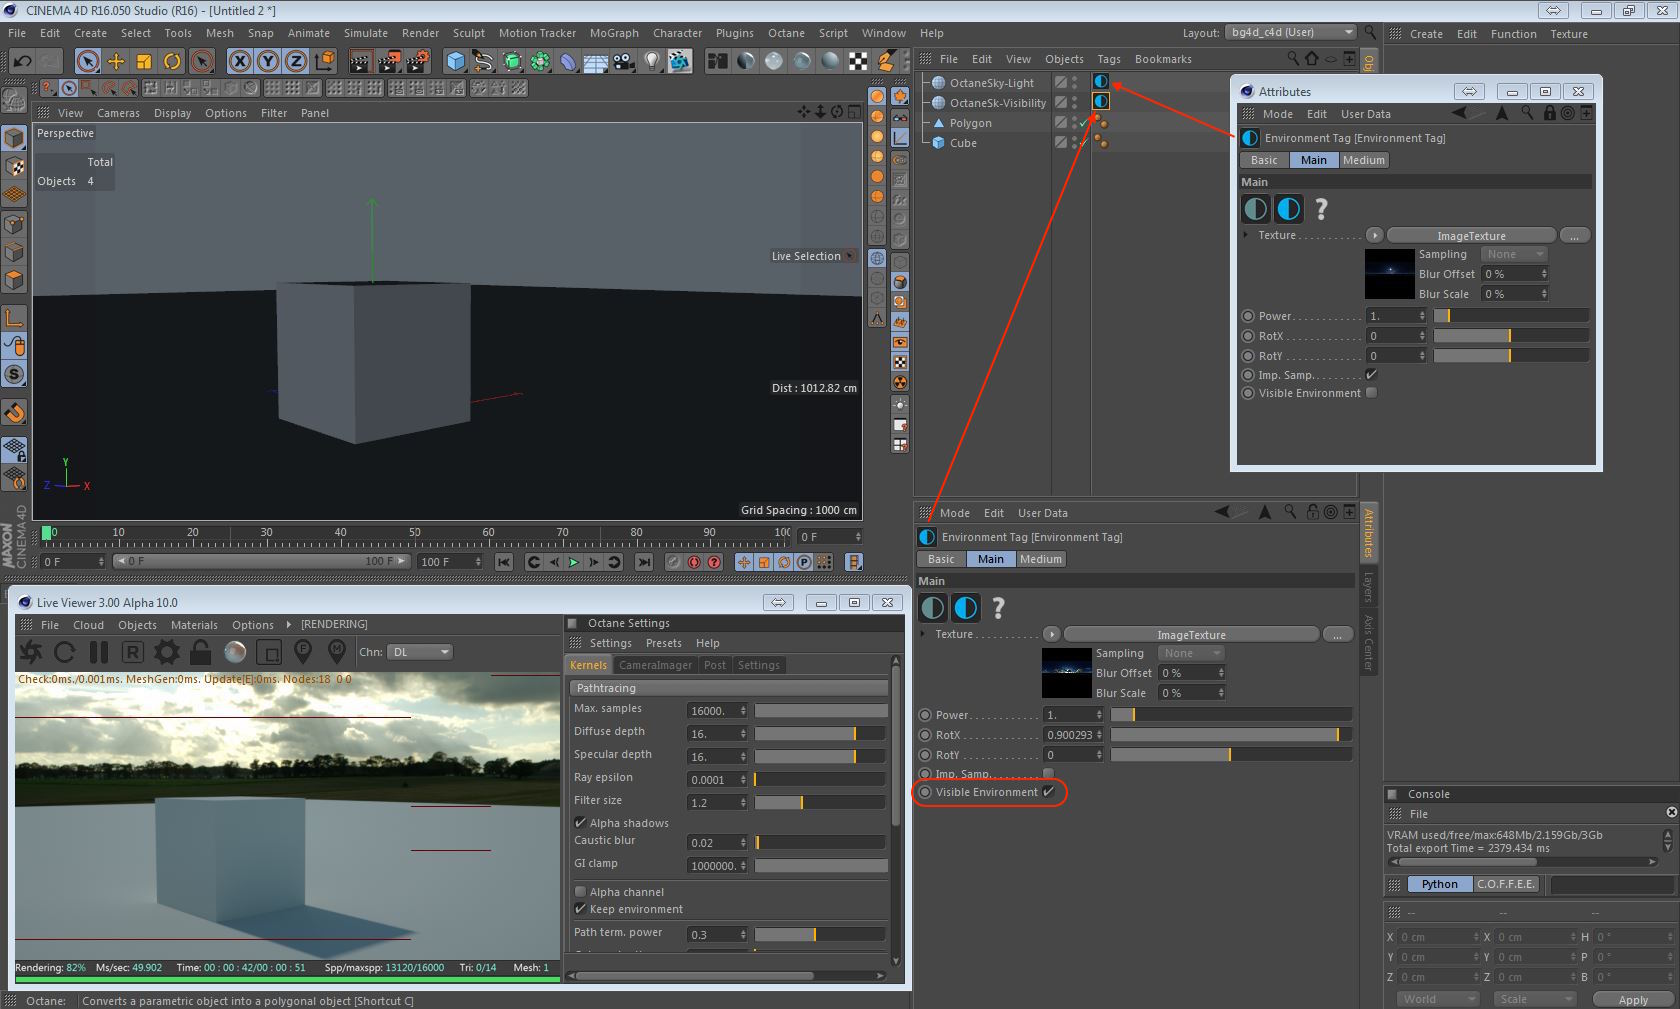Toggle the Keep environment checkbox
Image resolution: width=1680 pixels, height=1009 pixels.
[580, 909]
